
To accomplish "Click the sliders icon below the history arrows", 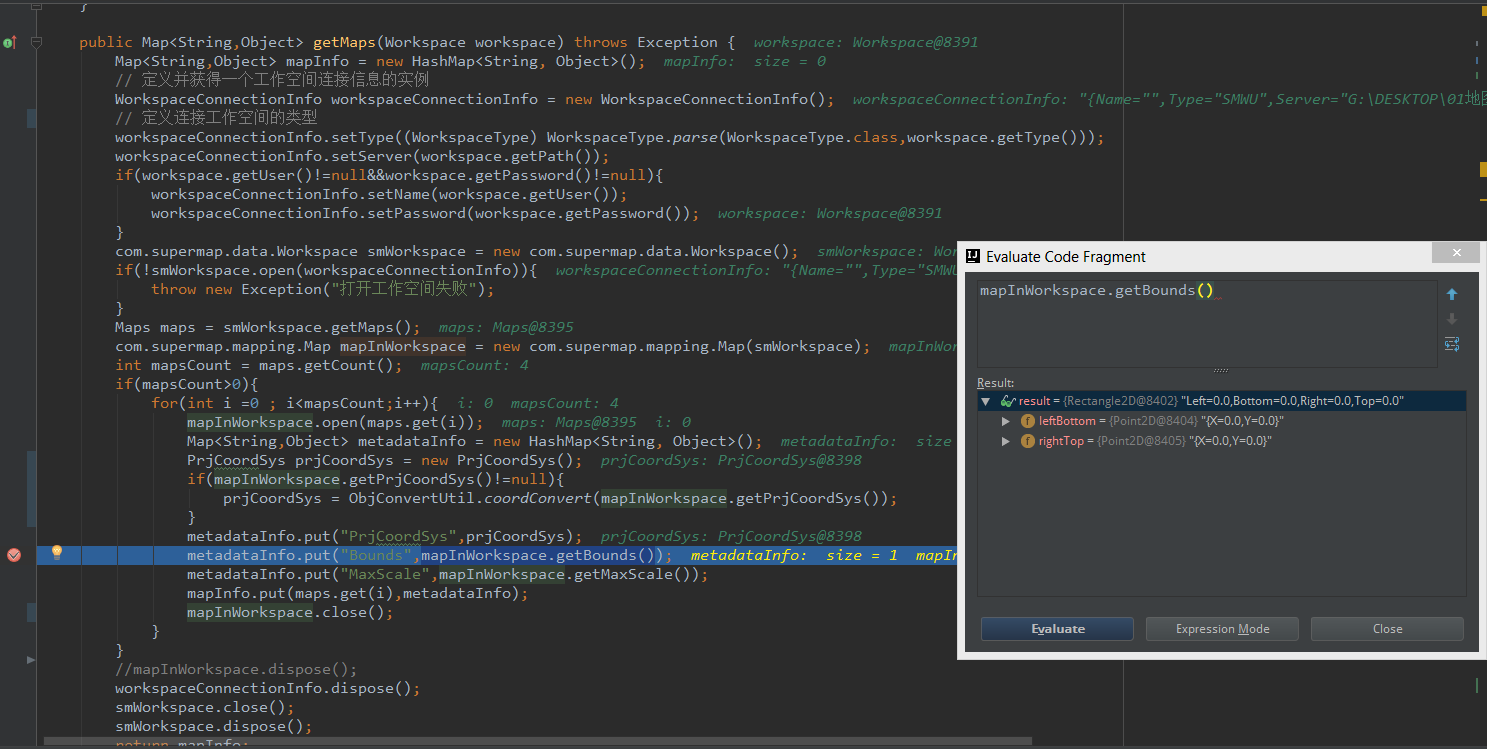I will pyautogui.click(x=1452, y=344).
